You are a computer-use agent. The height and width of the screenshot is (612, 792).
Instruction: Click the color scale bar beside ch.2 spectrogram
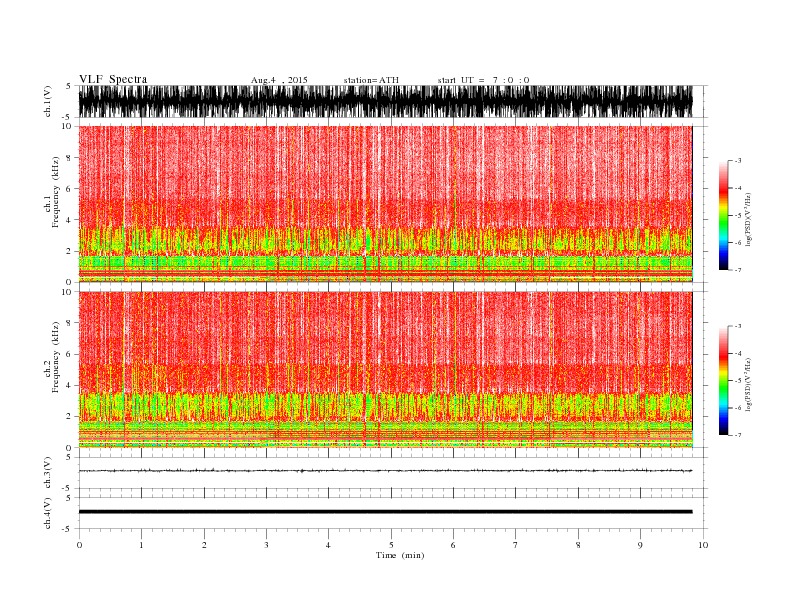(x=723, y=381)
